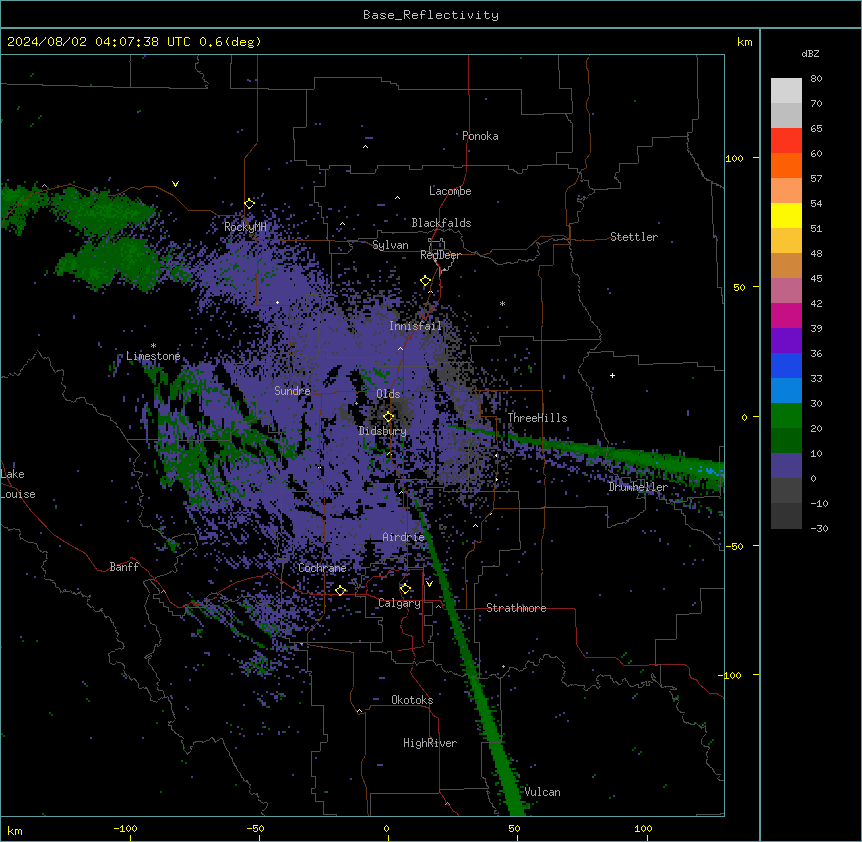The image size is (862, 842).
Task: Click the Strathmore town label
Action: pyautogui.click(x=516, y=608)
